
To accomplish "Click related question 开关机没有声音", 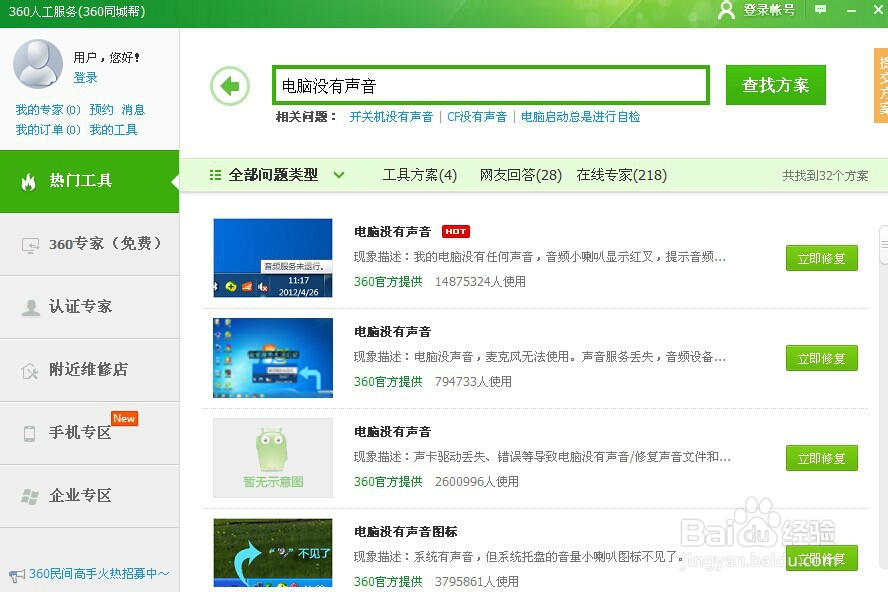I will (x=391, y=117).
